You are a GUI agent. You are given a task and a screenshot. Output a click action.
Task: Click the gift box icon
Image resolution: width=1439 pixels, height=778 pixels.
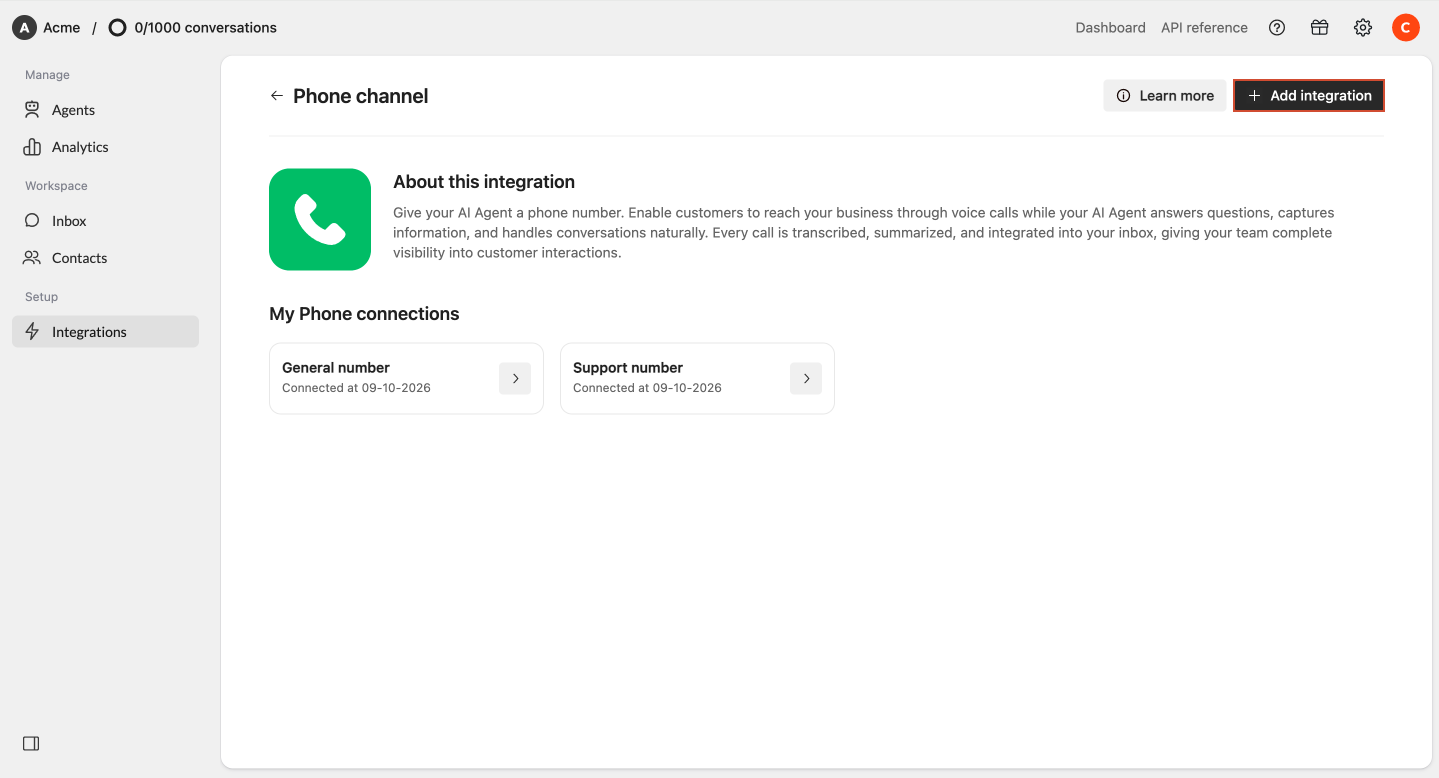pos(1320,28)
